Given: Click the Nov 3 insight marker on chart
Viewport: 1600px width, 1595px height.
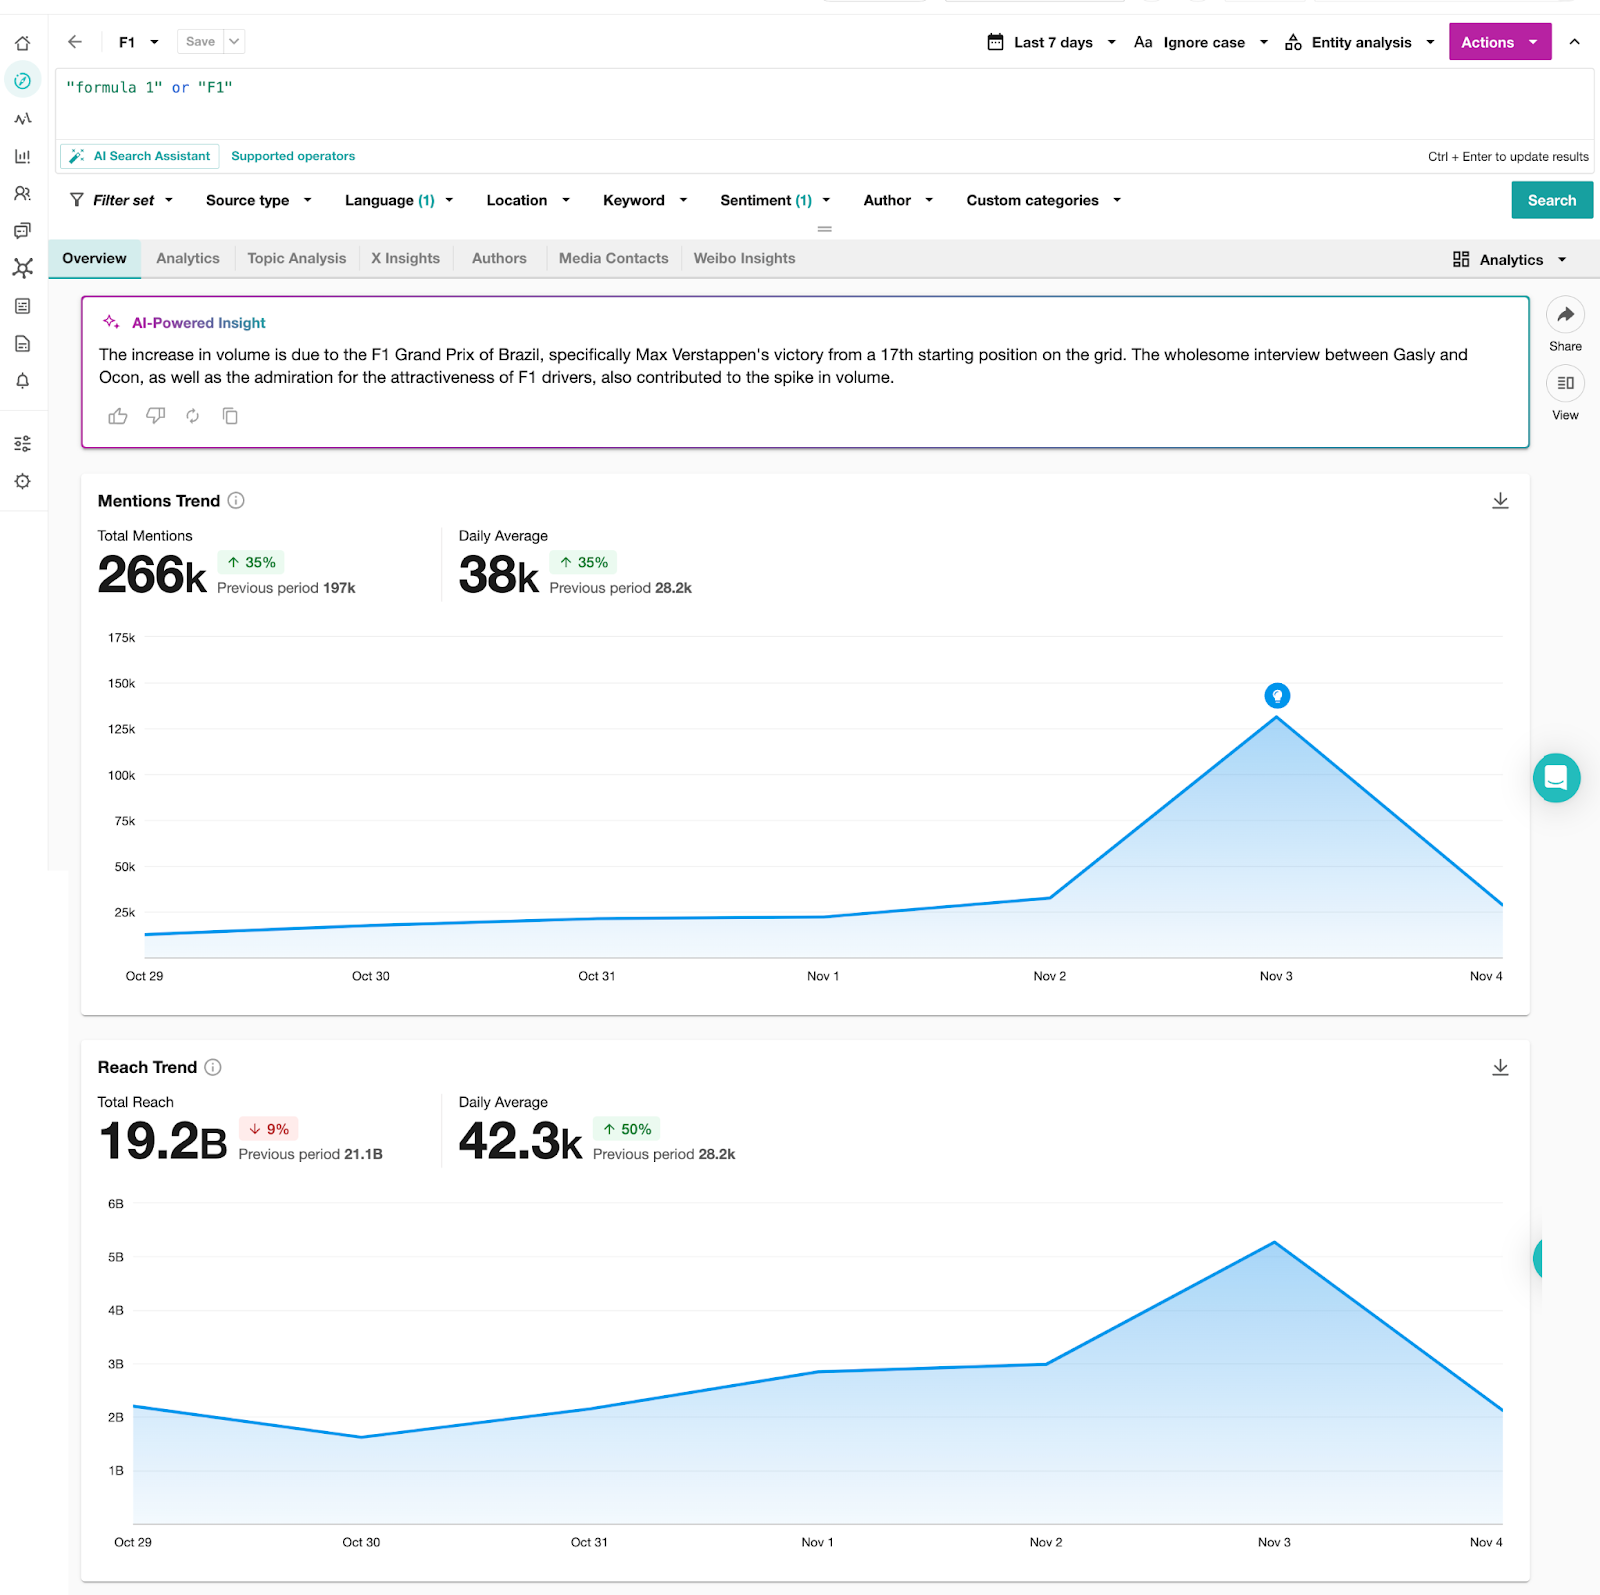Looking at the screenshot, I should (1277, 696).
